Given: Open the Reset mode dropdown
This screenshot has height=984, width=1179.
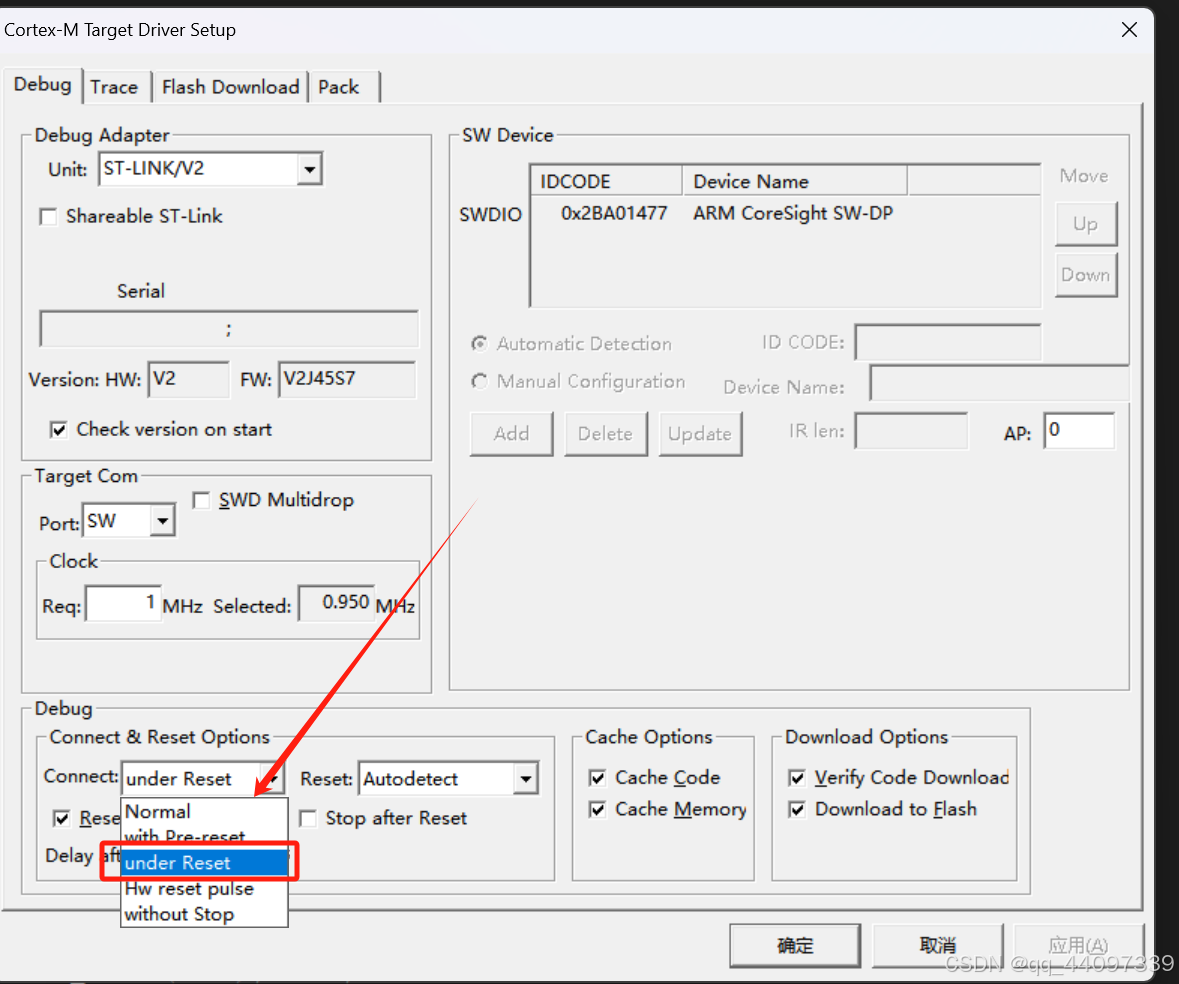Looking at the screenshot, I should coord(524,778).
